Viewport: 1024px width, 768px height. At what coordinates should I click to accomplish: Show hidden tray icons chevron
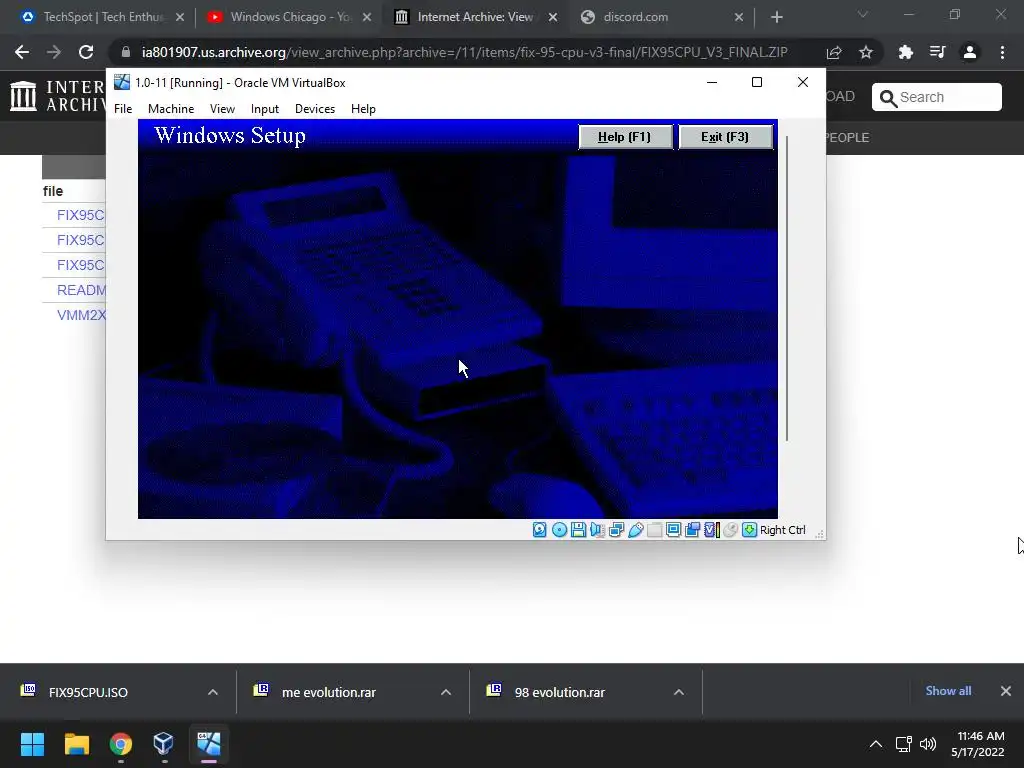point(876,744)
